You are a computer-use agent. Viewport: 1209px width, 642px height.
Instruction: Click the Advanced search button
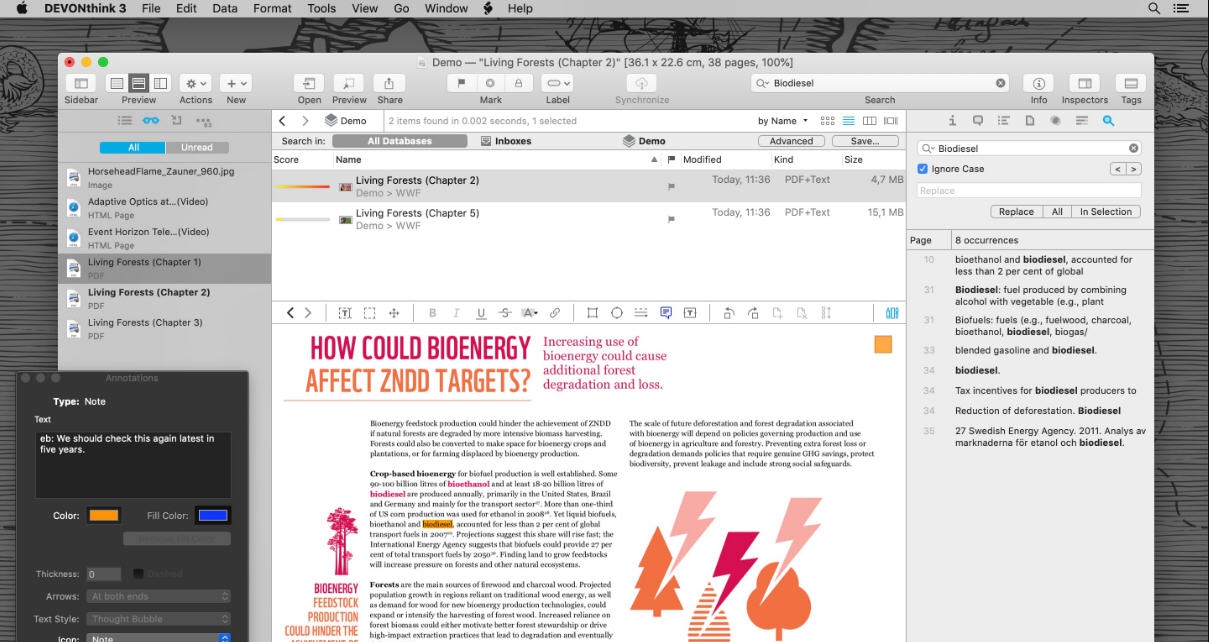790,140
